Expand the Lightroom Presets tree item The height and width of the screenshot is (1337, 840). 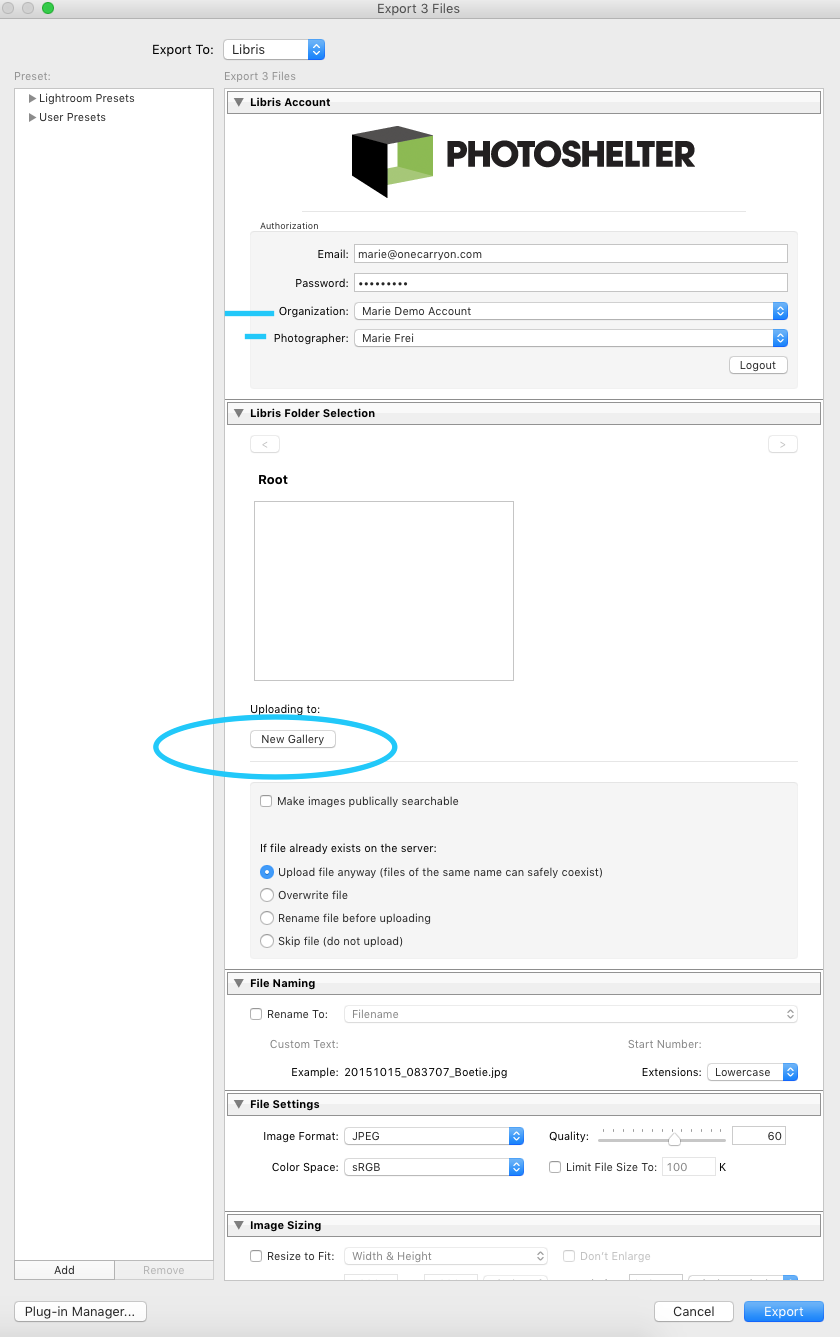point(33,98)
